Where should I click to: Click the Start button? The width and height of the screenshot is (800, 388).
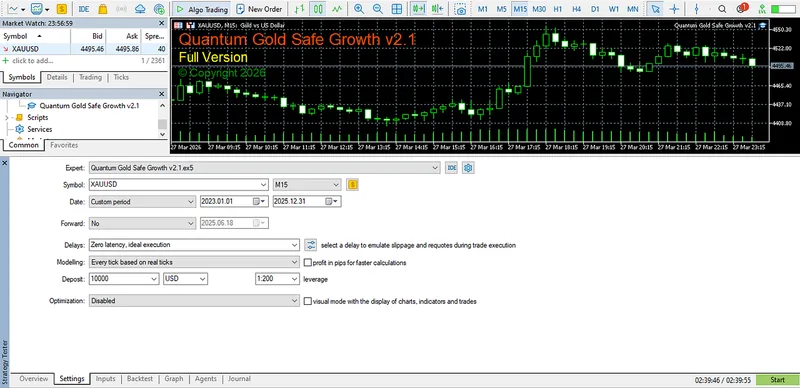click(x=778, y=380)
